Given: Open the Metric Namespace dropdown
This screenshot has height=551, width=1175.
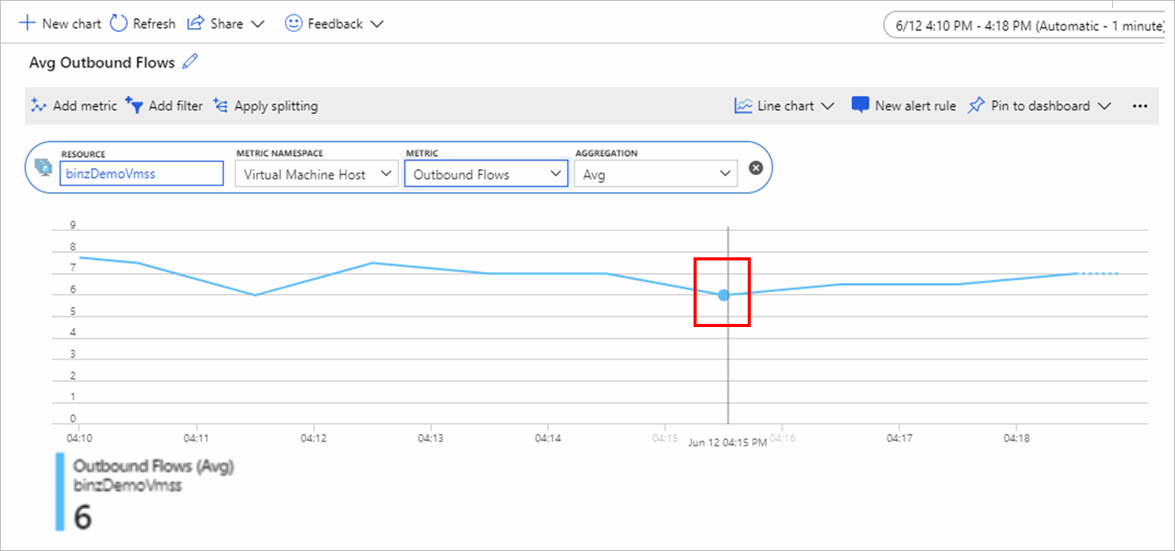Looking at the screenshot, I should [x=315, y=174].
